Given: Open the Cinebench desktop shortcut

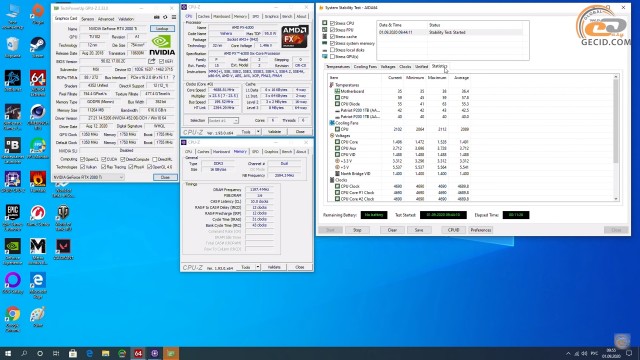Looking at the screenshot, I should click(38, 117).
